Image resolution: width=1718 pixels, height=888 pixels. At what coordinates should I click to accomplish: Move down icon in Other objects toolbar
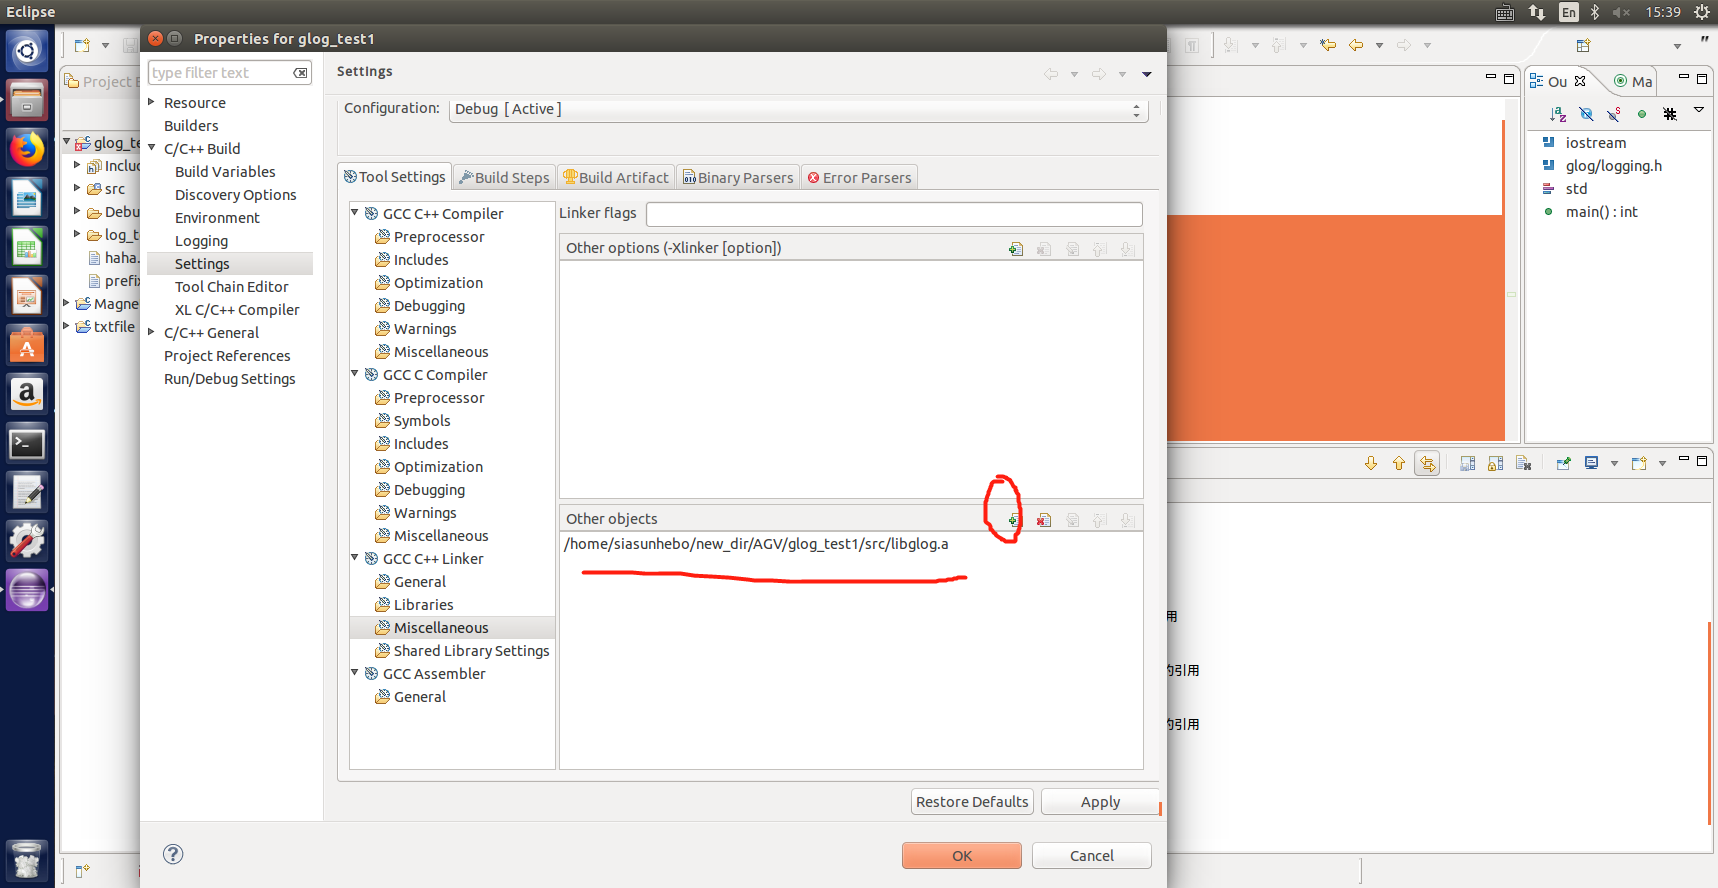tap(1127, 520)
